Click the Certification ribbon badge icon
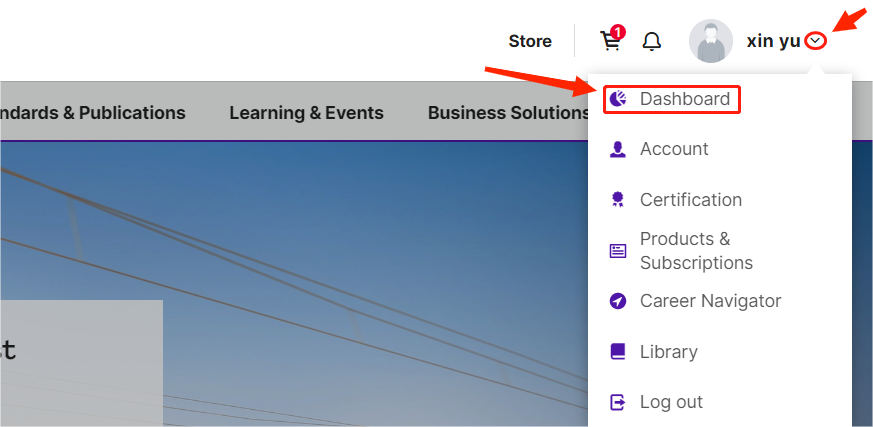873x427 pixels. (618, 200)
